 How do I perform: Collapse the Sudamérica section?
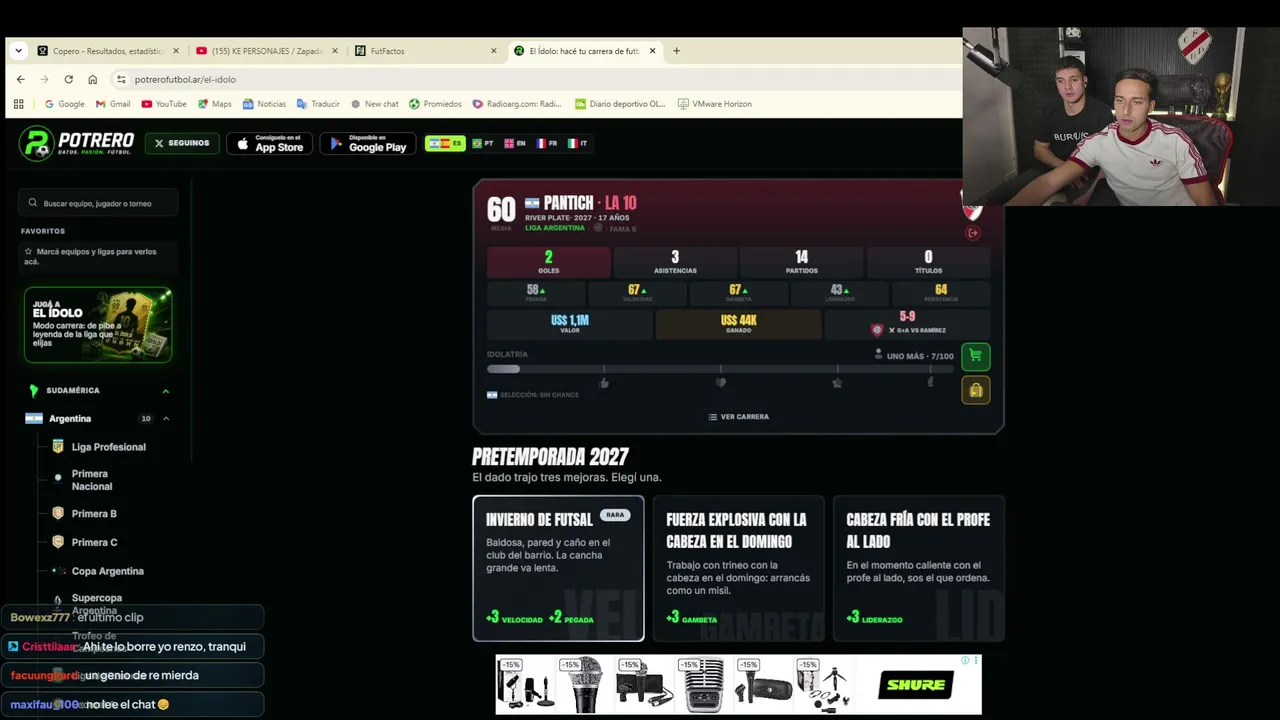pos(165,391)
